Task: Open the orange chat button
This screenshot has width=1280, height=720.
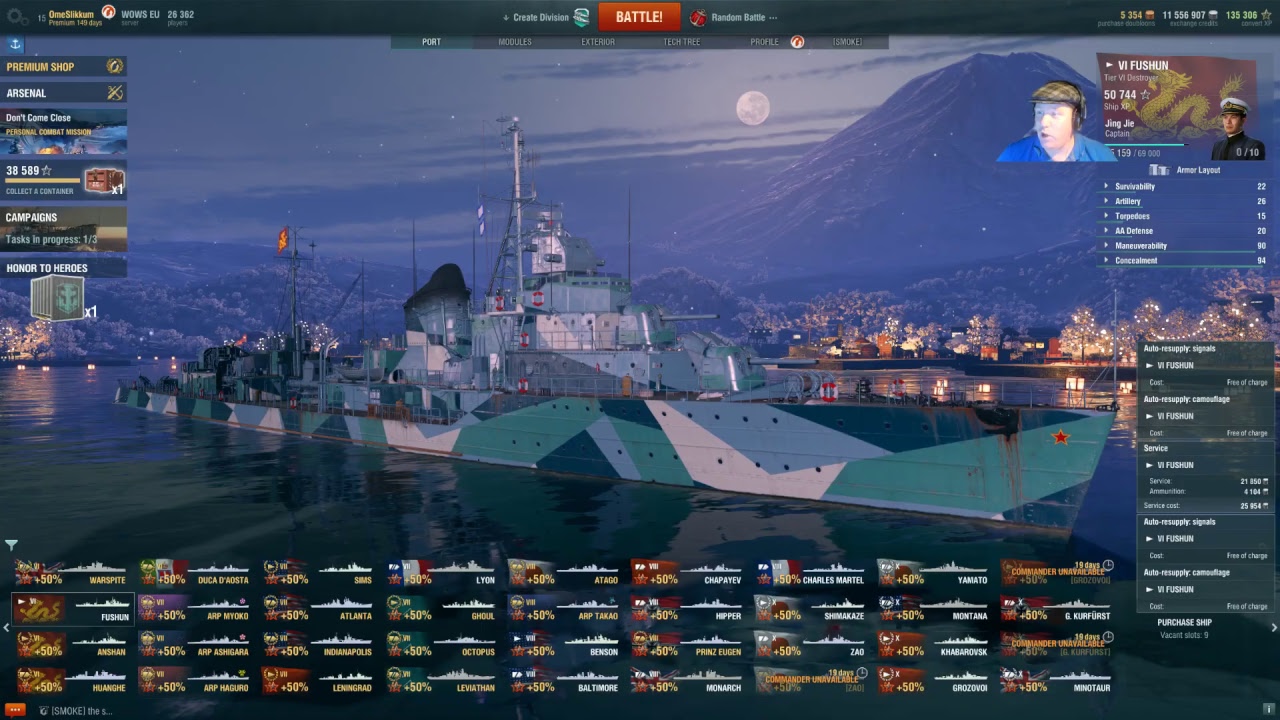Action: click(x=16, y=710)
